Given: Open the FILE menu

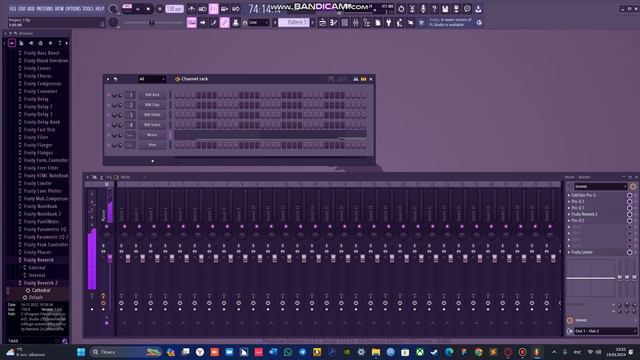Looking at the screenshot, I should [12, 9].
